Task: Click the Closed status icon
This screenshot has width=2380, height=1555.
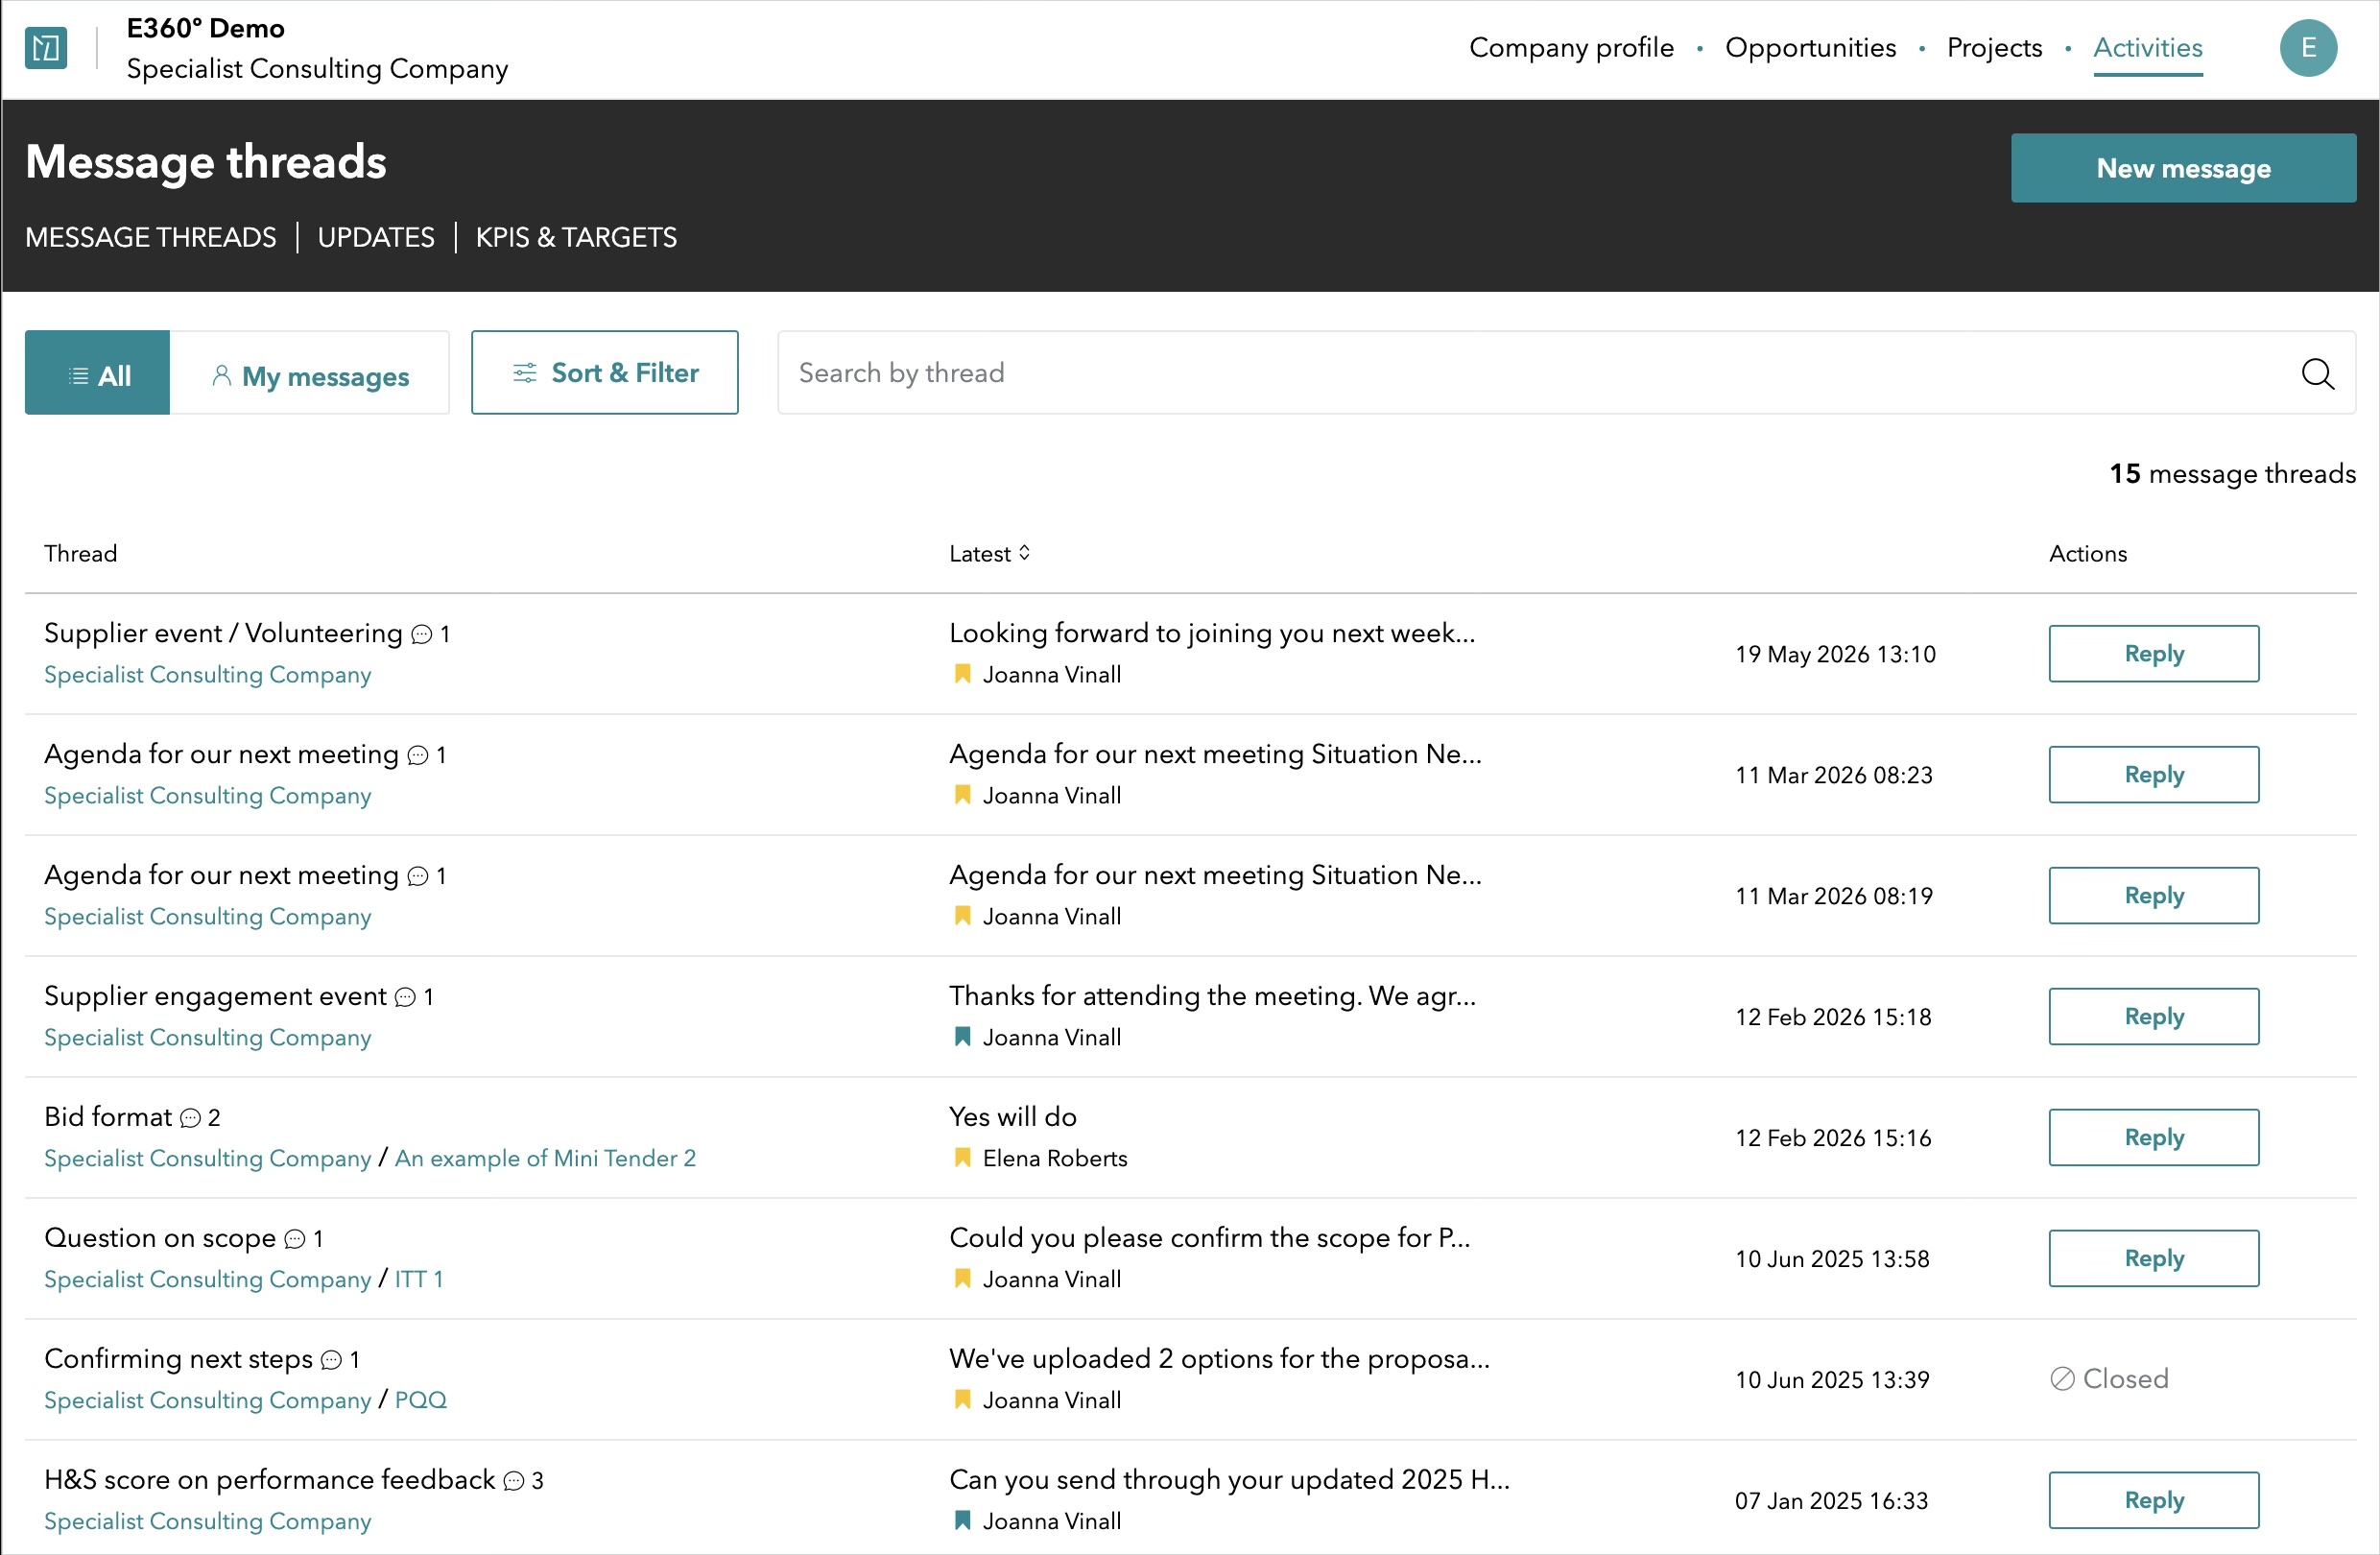Action: pos(2062,1379)
